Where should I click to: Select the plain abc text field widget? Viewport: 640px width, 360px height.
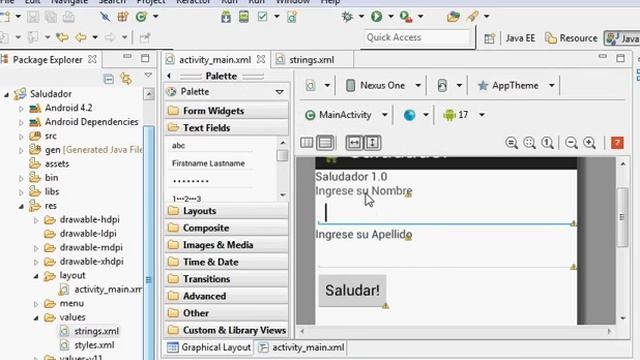(178, 145)
